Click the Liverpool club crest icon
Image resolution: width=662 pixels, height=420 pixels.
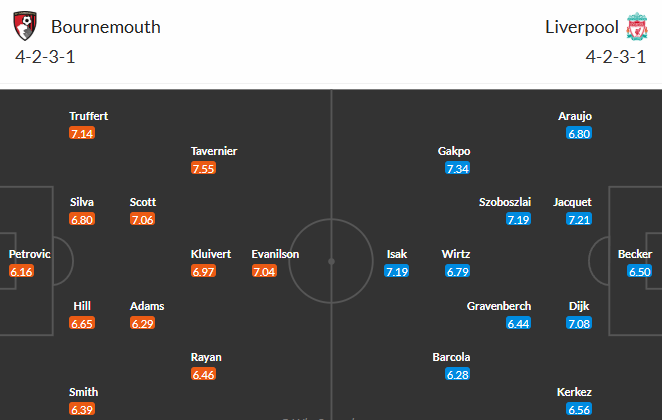tap(637, 26)
